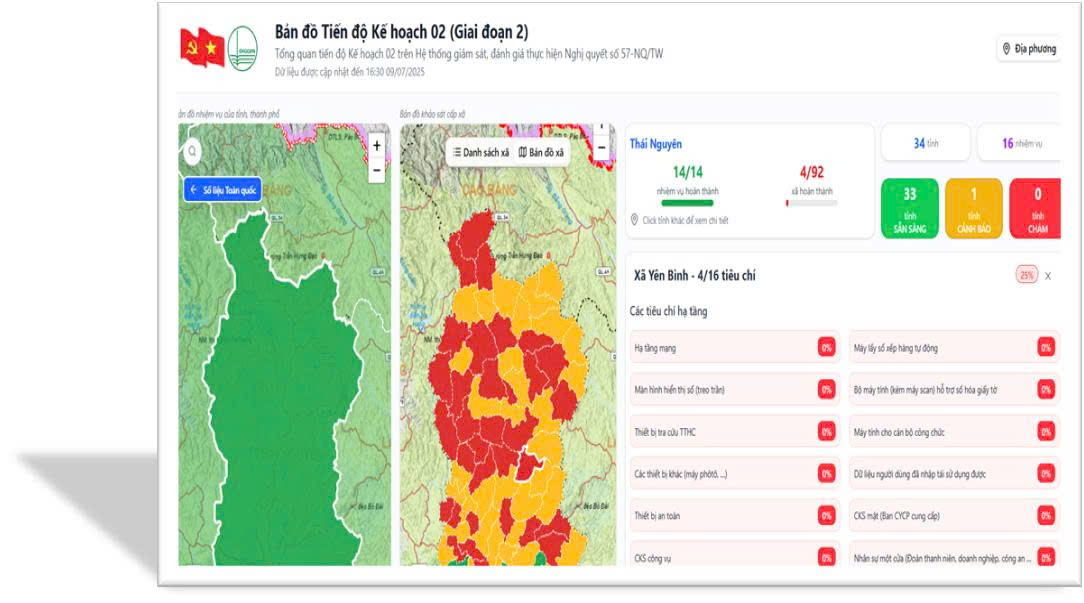
Task: Select the red '0 tỉnh Chậm' card
Action: 1036,208
